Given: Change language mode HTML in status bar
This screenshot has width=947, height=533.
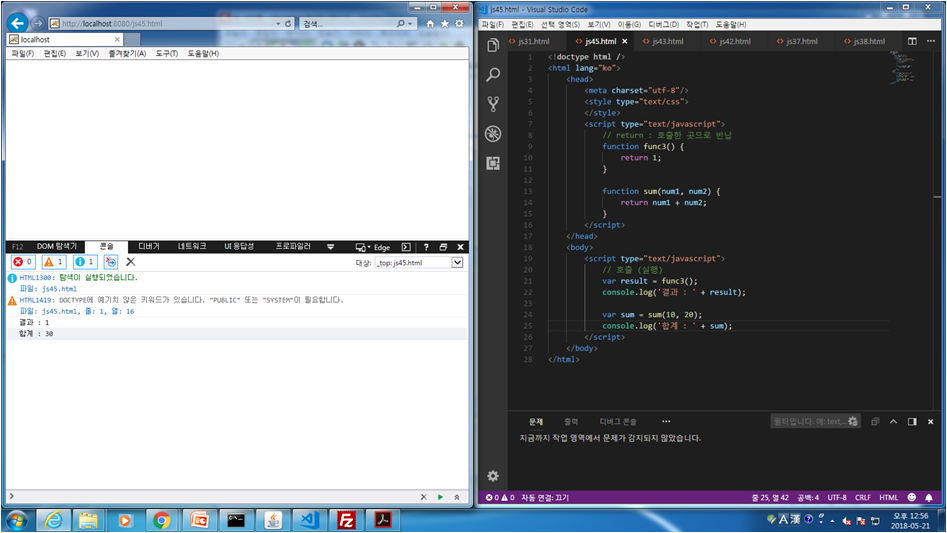Looking at the screenshot, I should [888, 497].
